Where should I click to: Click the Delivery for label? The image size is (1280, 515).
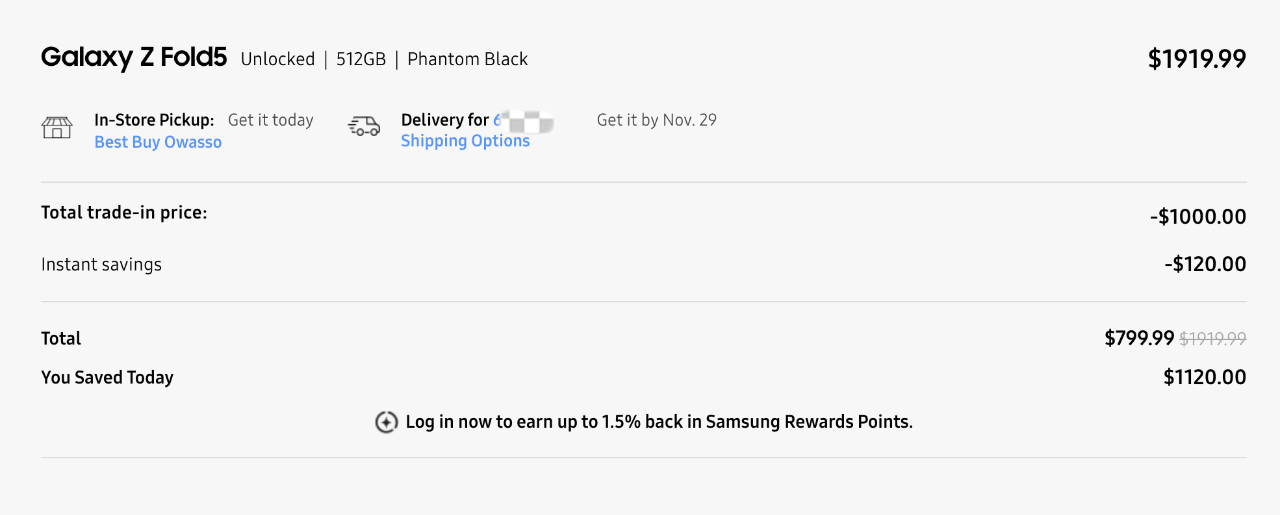click(x=445, y=120)
